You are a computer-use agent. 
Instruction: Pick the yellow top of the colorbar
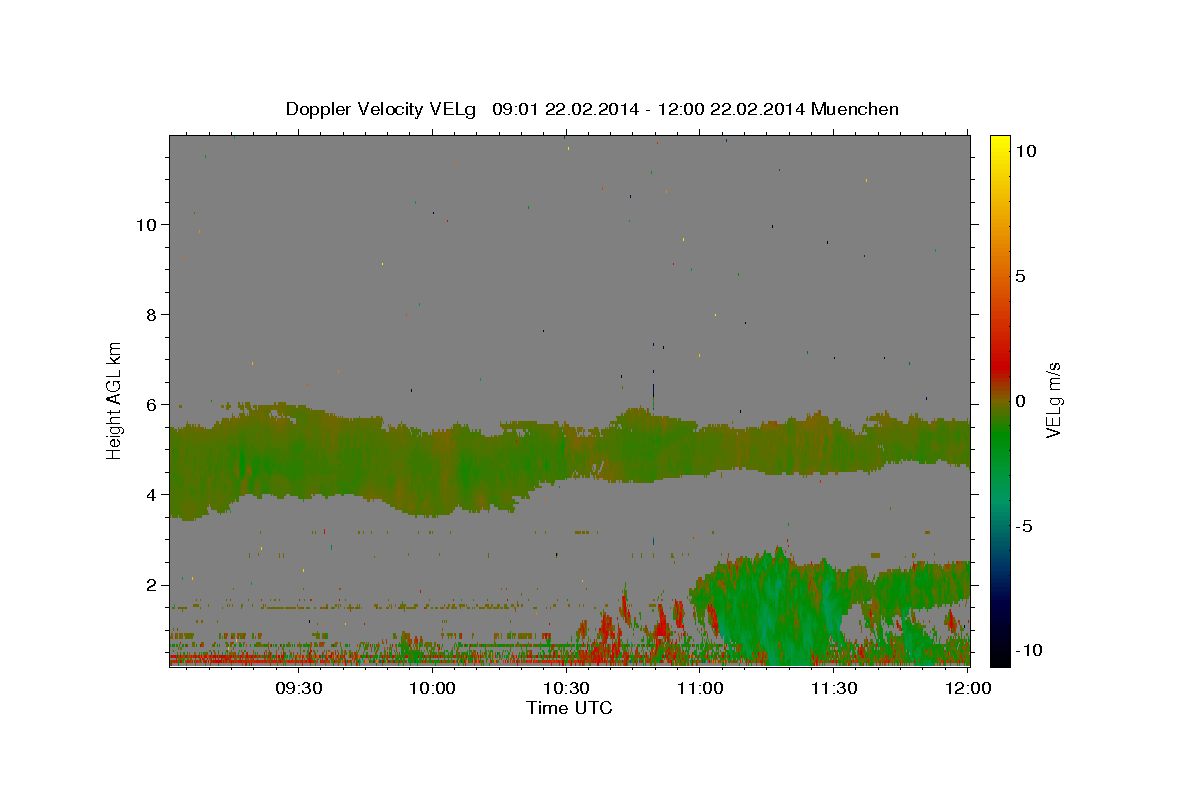pyautogui.click(x=999, y=142)
